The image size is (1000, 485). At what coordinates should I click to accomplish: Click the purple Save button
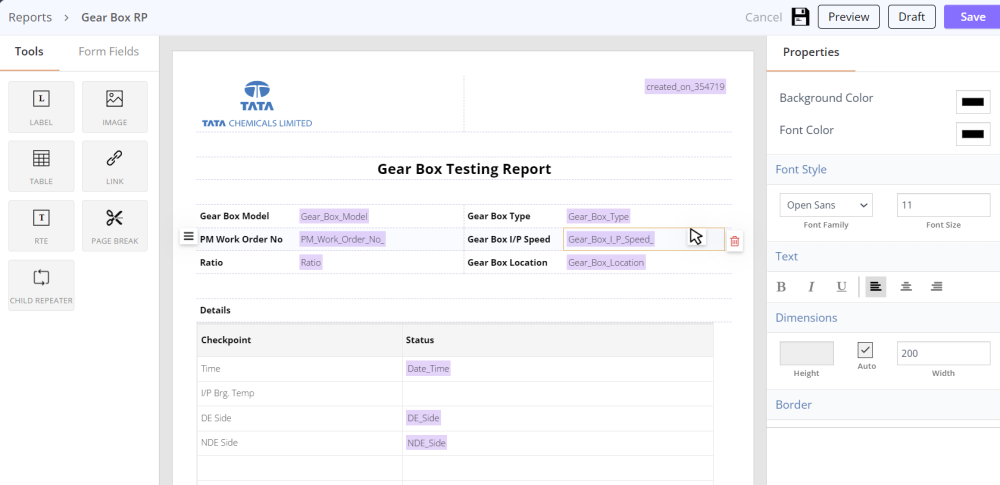point(973,17)
